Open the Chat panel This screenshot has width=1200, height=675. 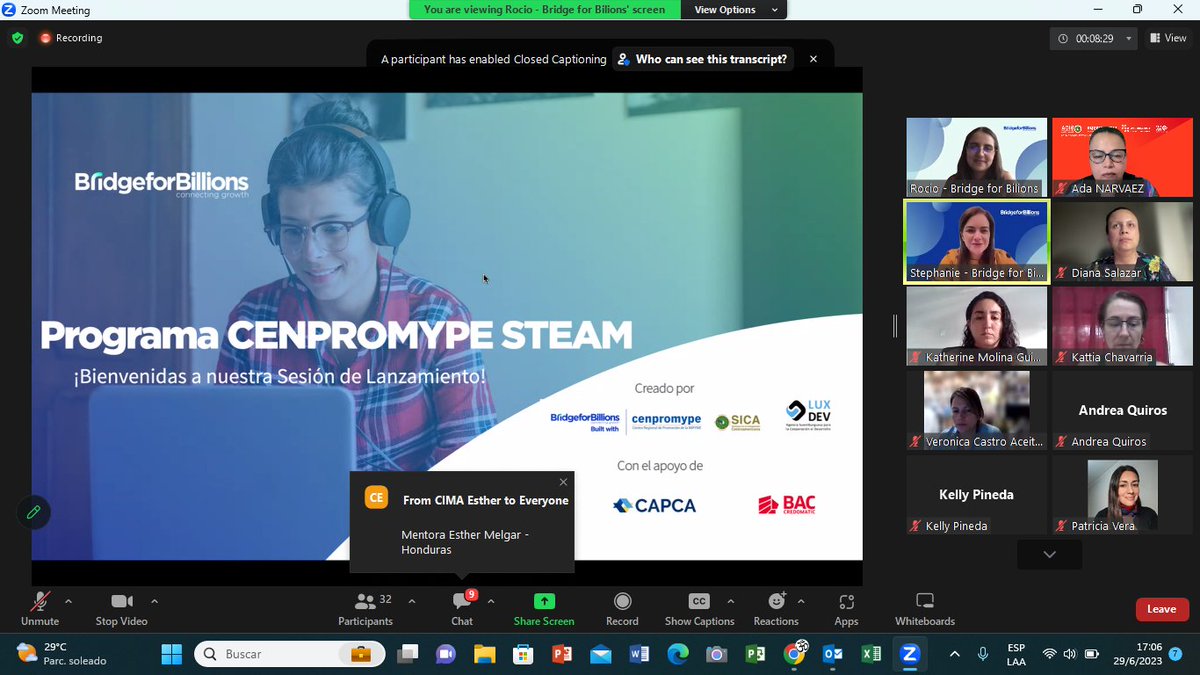(x=462, y=608)
